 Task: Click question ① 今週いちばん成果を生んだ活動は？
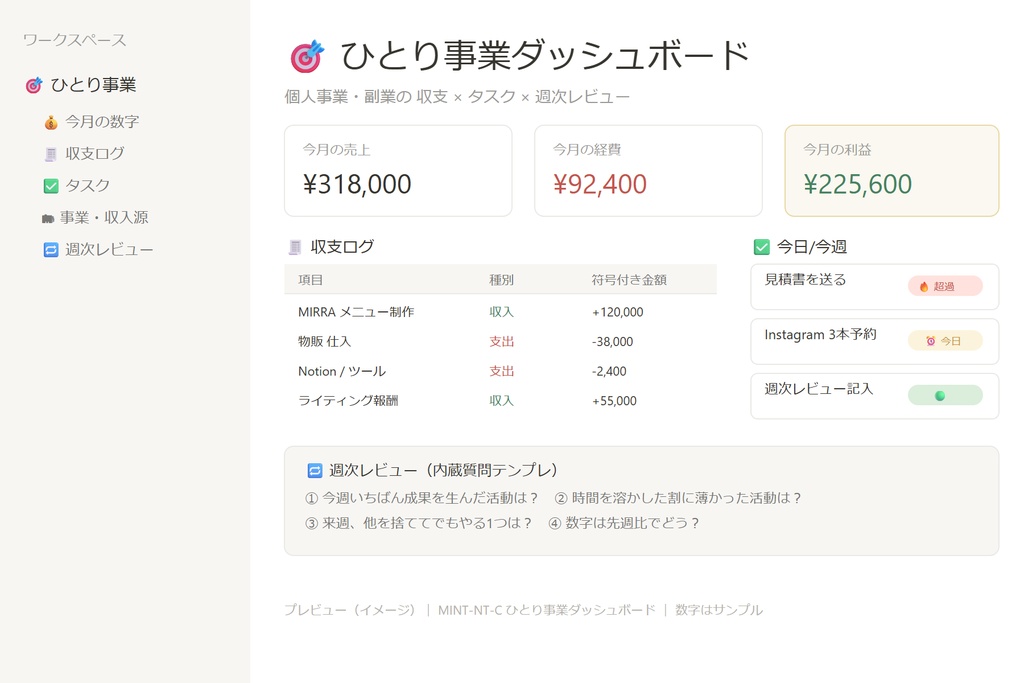(x=422, y=499)
